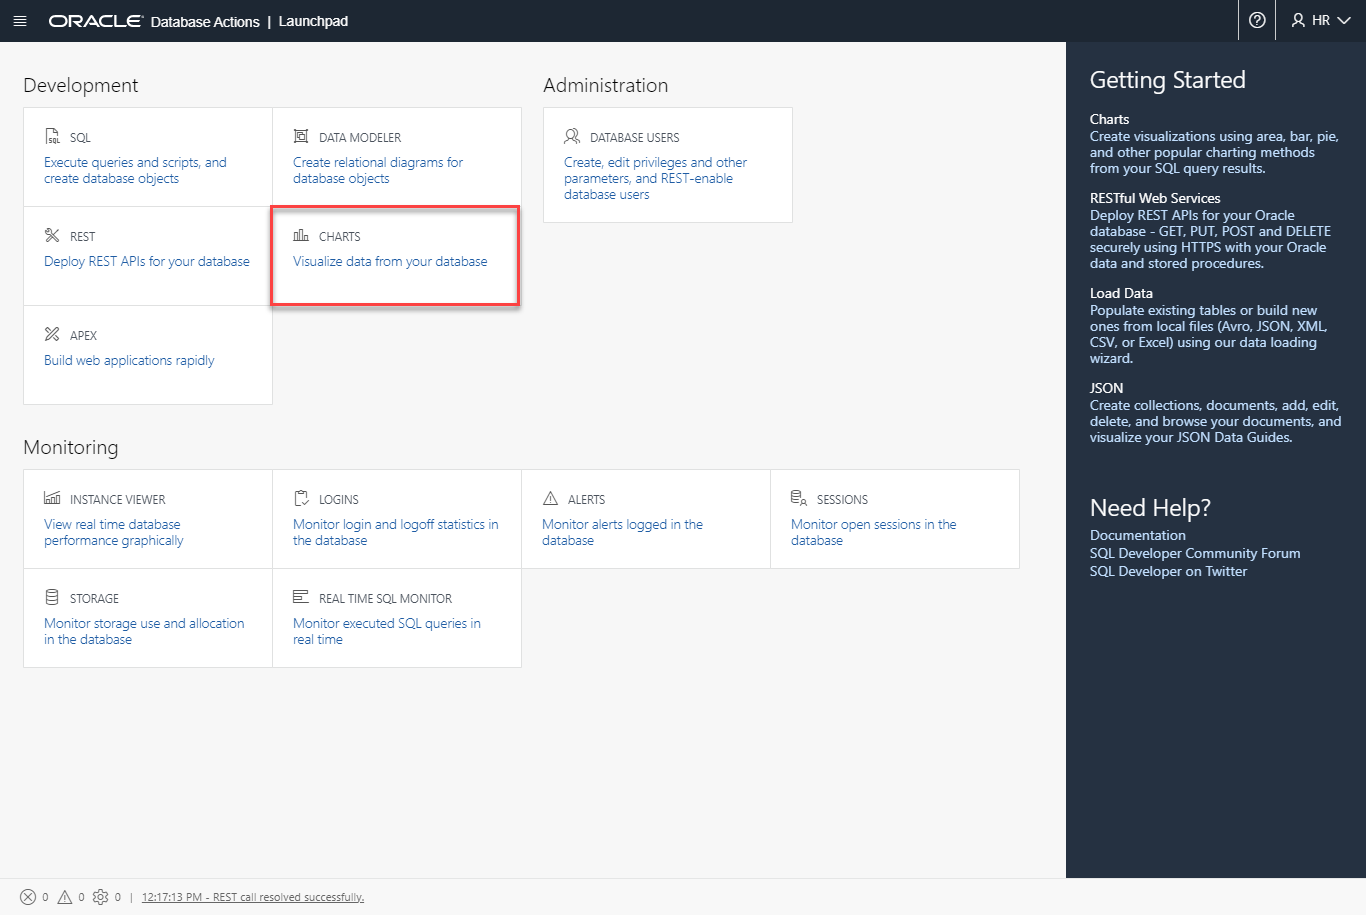Image resolution: width=1366 pixels, height=915 pixels.
Task: Open SQL Developer Community Forum link
Action: click(x=1195, y=553)
